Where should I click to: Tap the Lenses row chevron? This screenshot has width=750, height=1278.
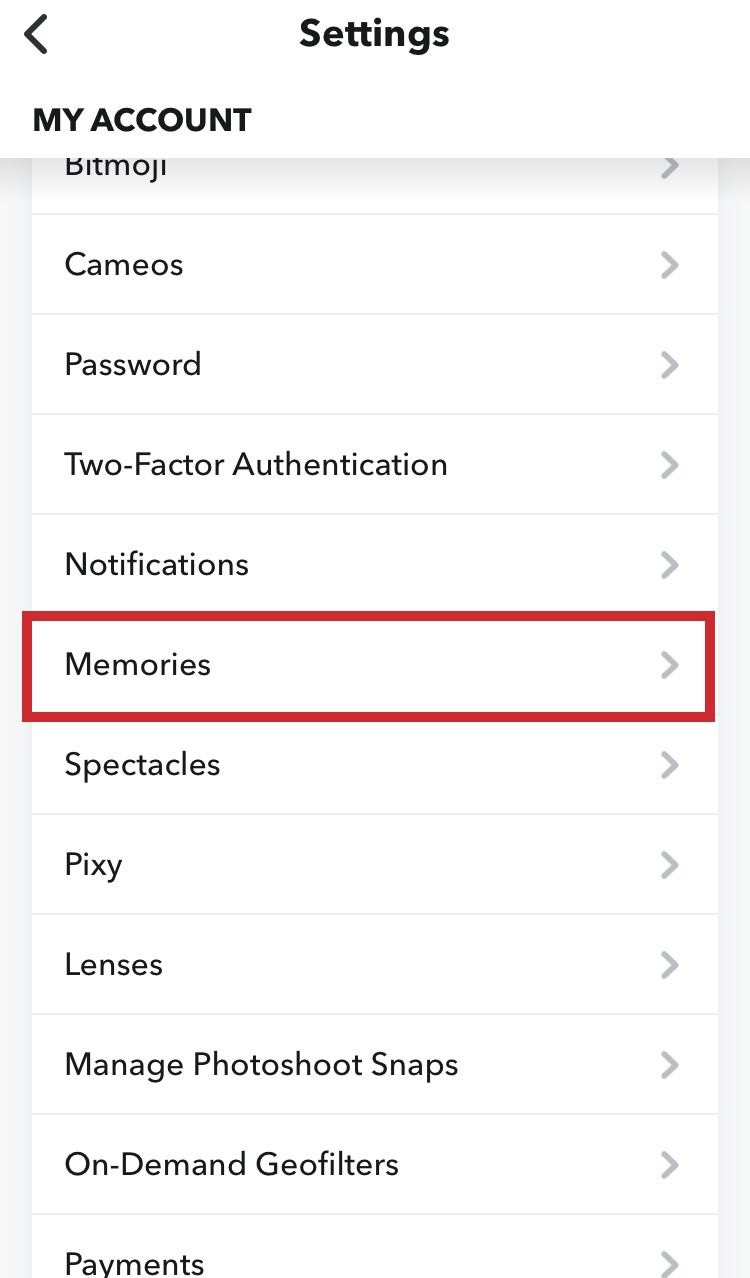pos(670,965)
